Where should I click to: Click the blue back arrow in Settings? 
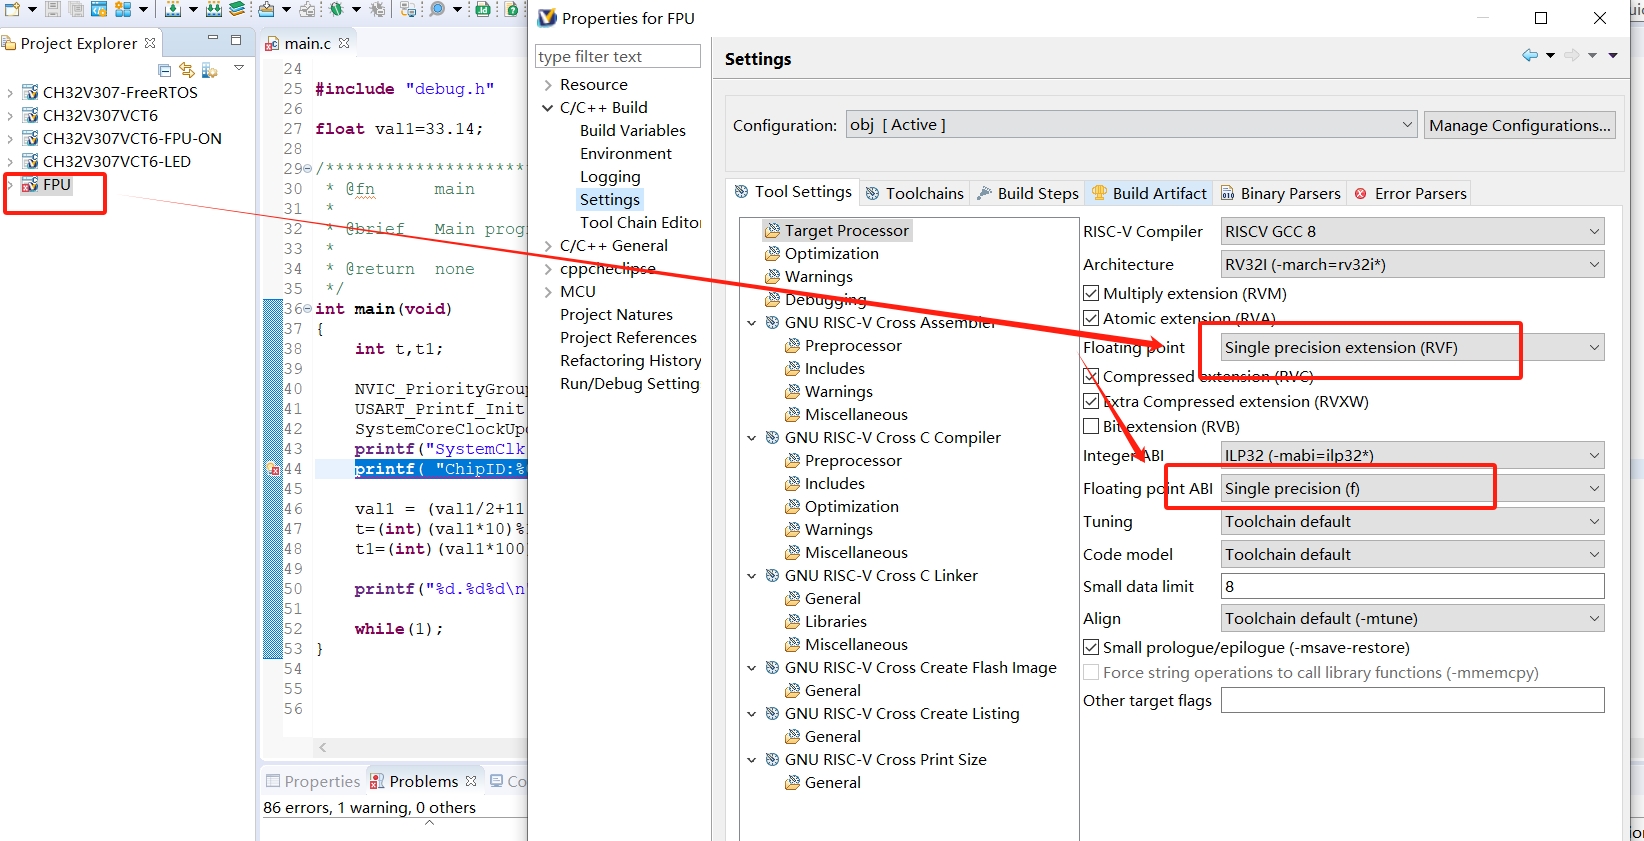[x=1529, y=55]
